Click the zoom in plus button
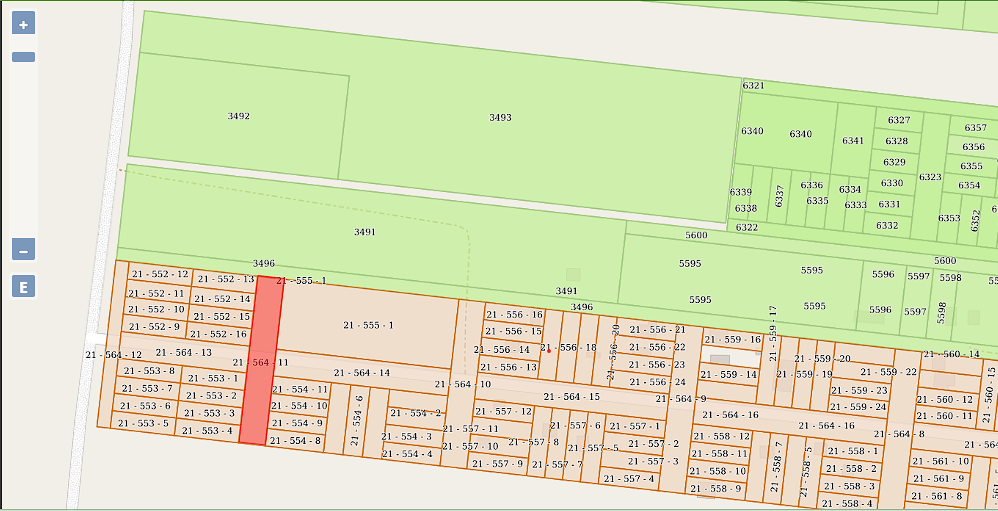Screen dimensions: 998x511 (x=23, y=24)
